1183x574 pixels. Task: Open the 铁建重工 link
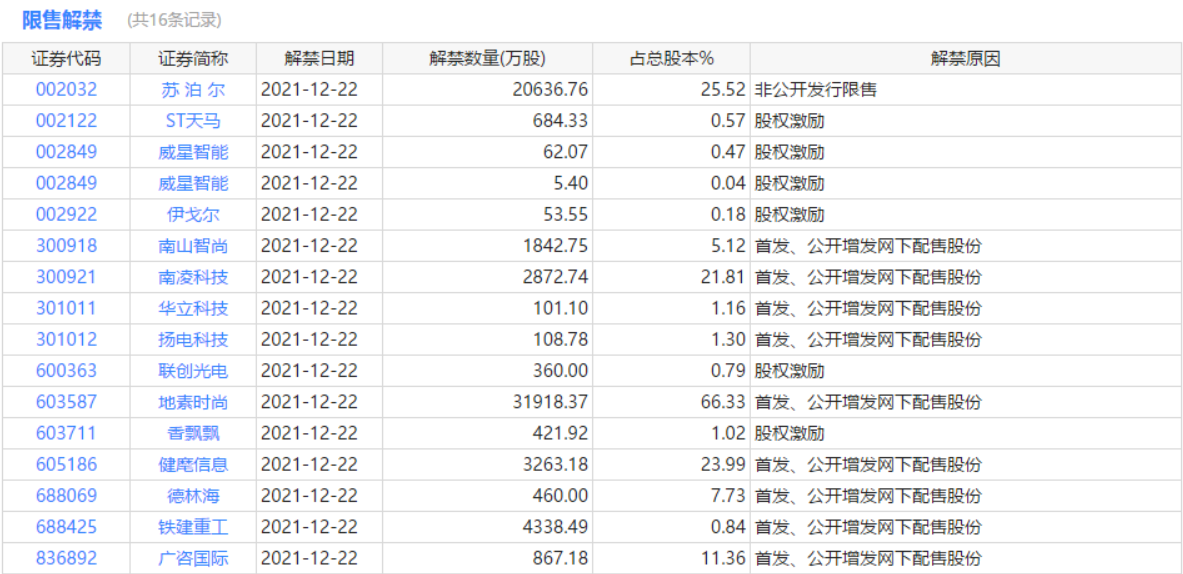pyautogui.click(x=193, y=527)
